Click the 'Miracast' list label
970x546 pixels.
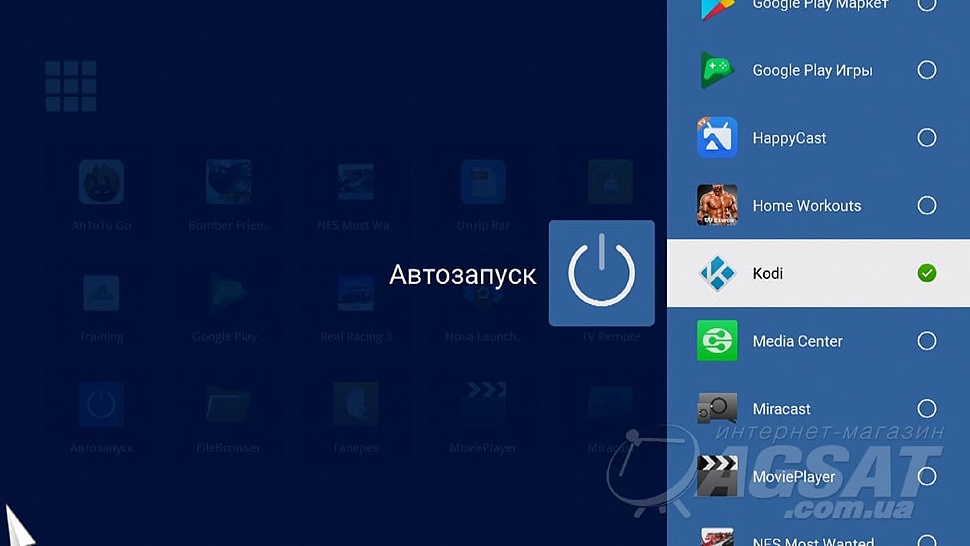781,409
